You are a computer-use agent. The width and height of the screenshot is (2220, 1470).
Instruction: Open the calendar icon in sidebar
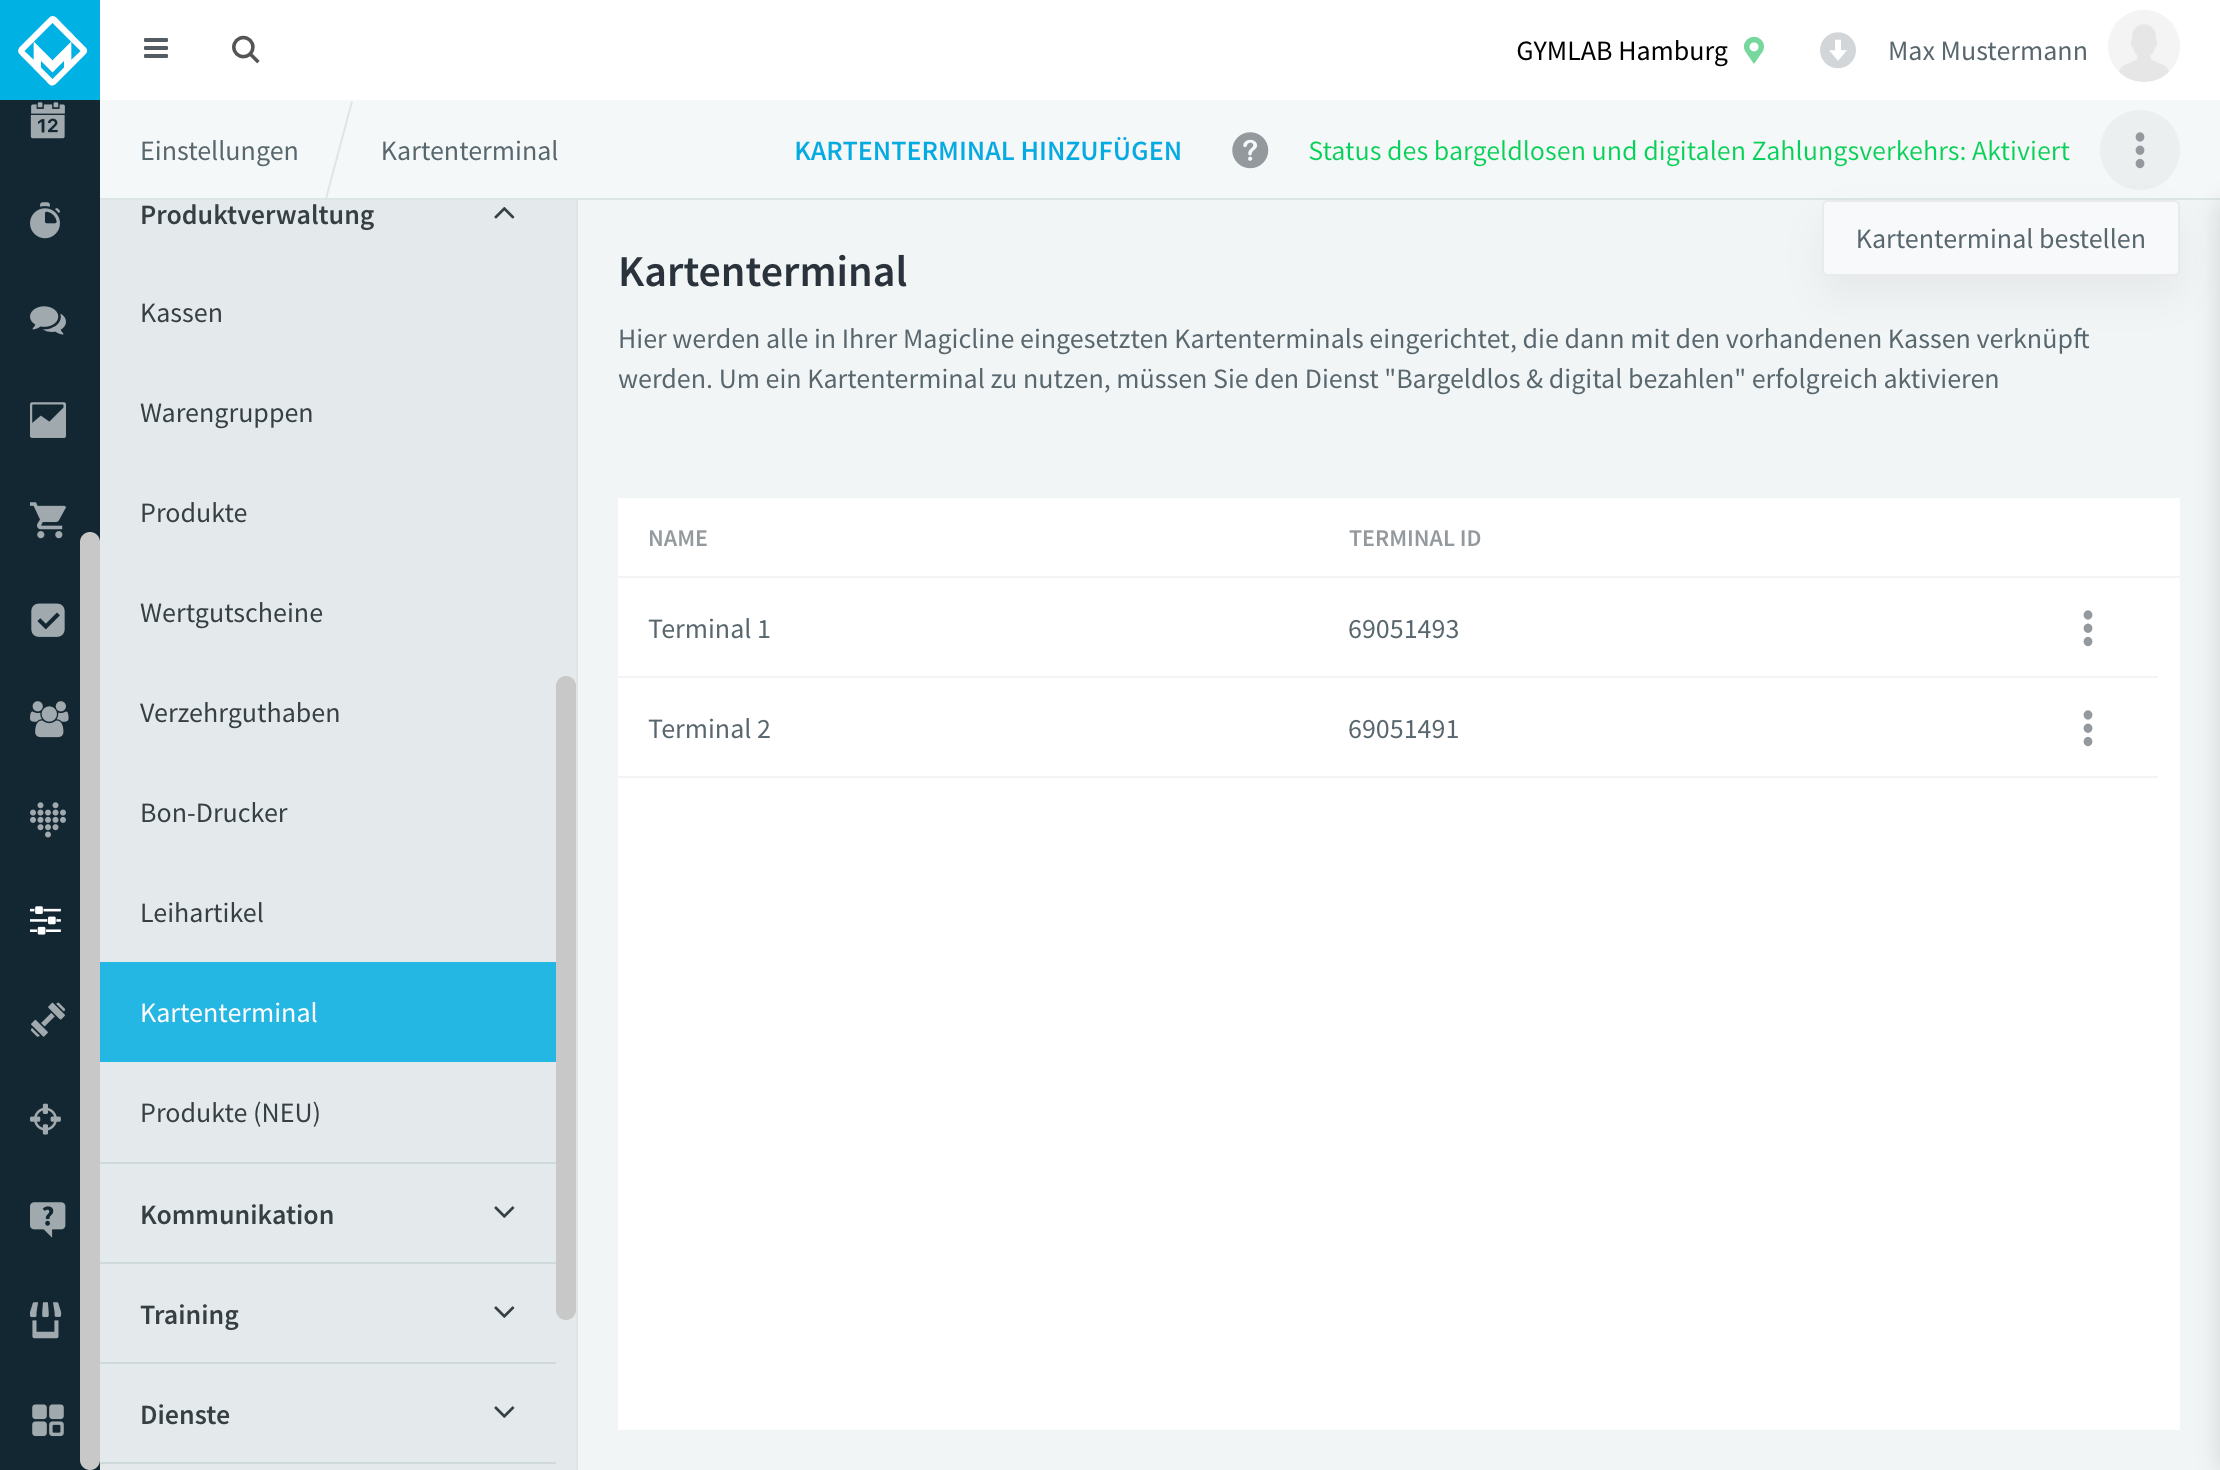point(47,120)
